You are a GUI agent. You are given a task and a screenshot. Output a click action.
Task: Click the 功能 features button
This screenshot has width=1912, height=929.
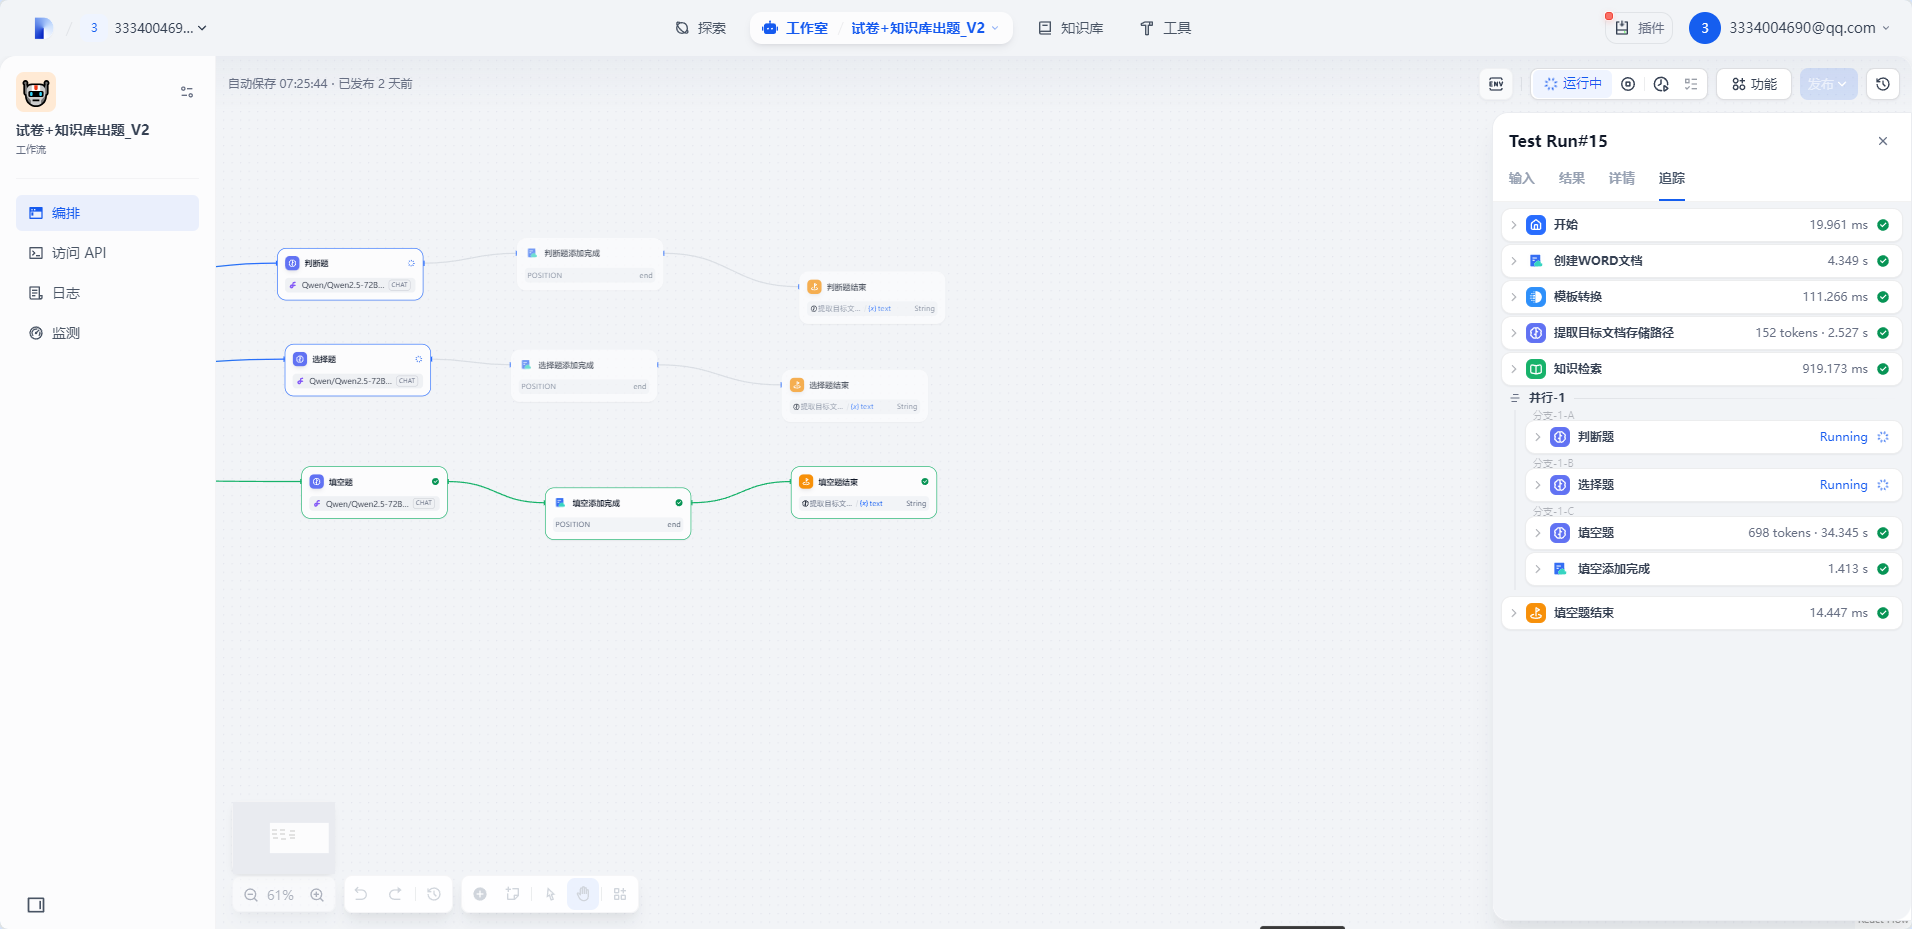1754,84
